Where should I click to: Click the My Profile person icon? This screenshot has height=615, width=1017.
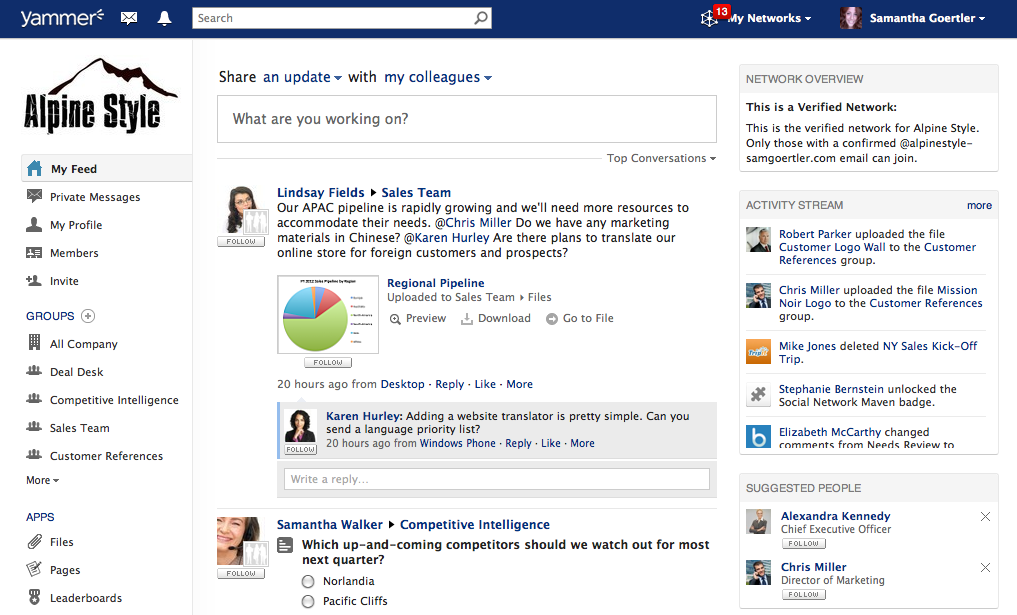click(x=34, y=224)
